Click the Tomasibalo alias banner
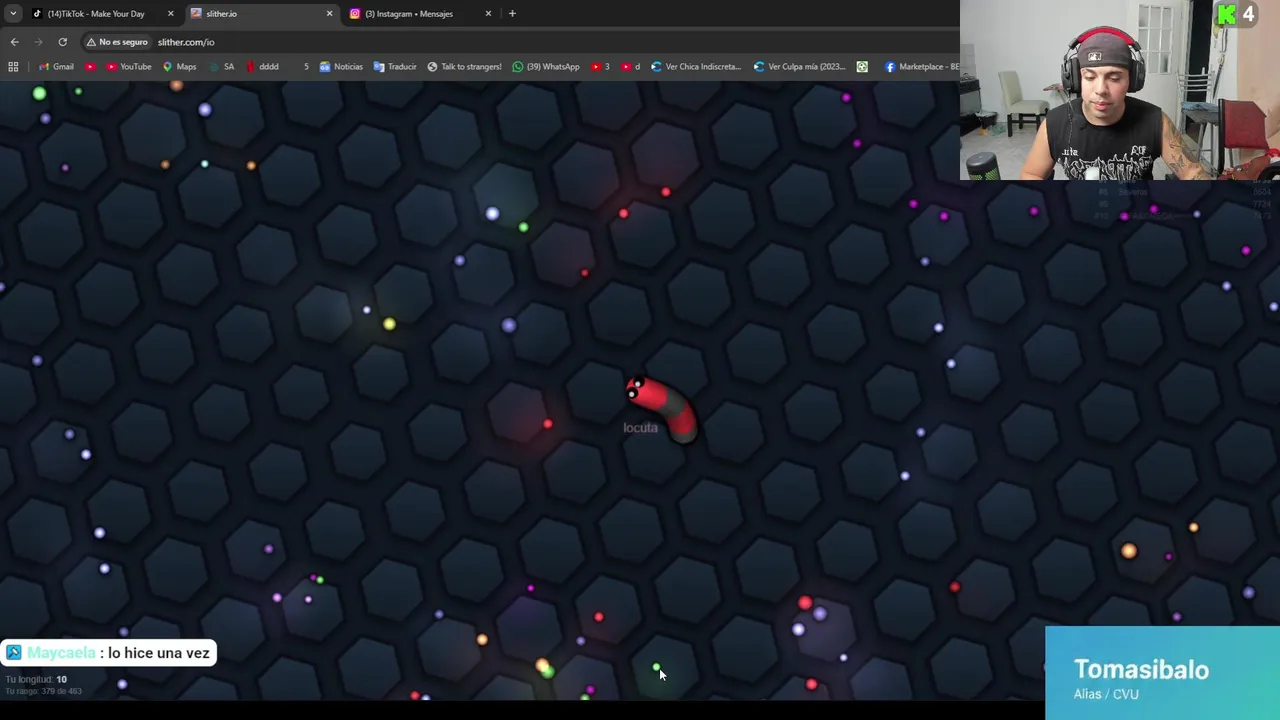This screenshot has width=1280, height=720. [x=1162, y=673]
